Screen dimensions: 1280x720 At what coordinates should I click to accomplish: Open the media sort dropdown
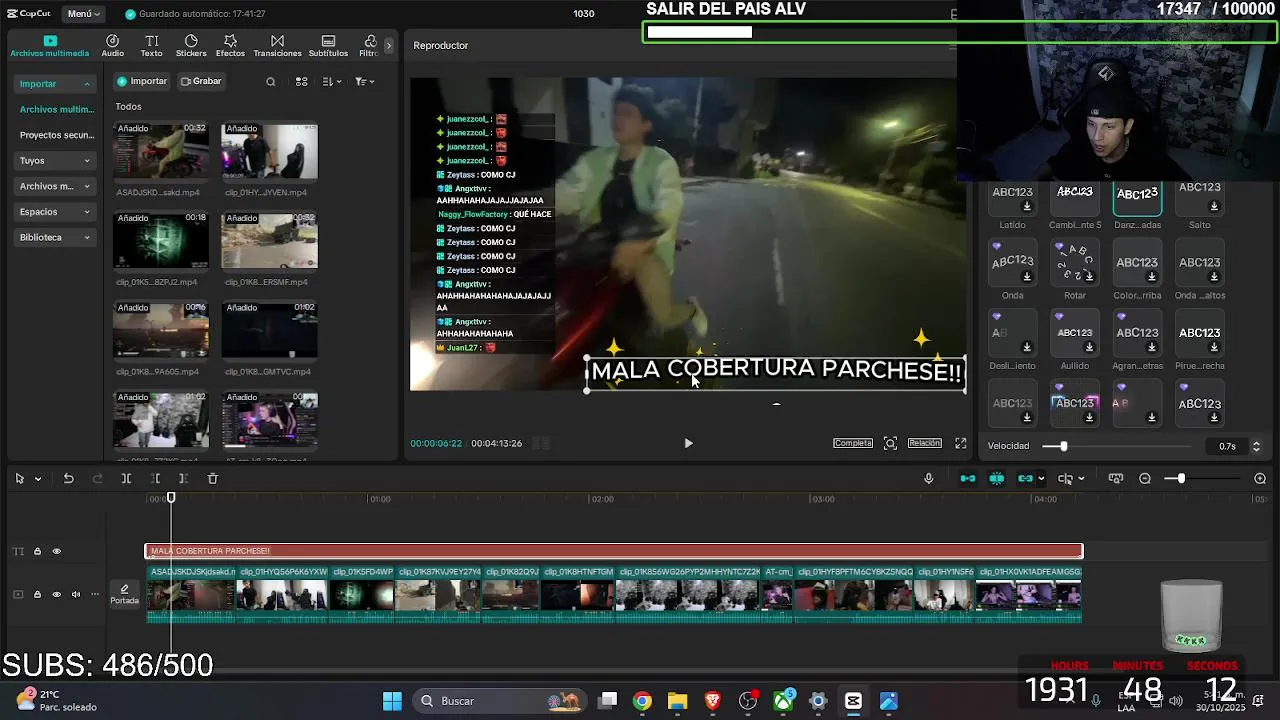[x=332, y=82]
